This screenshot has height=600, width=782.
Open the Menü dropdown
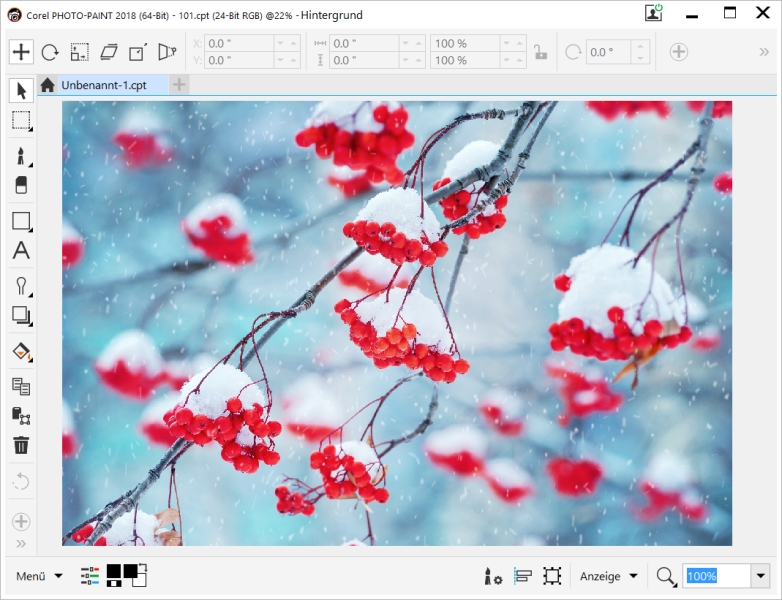(x=40, y=576)
